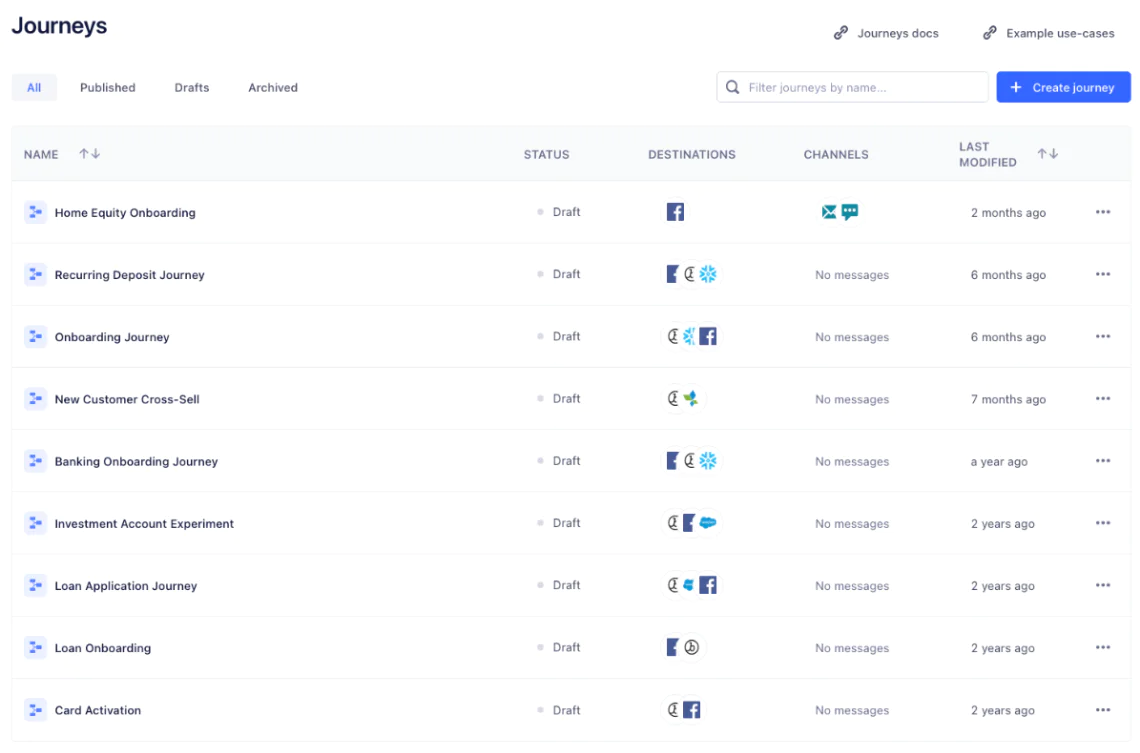Switch to the Published tab
The height and width of the screenshot is (753, 1140).
point(107,87)
